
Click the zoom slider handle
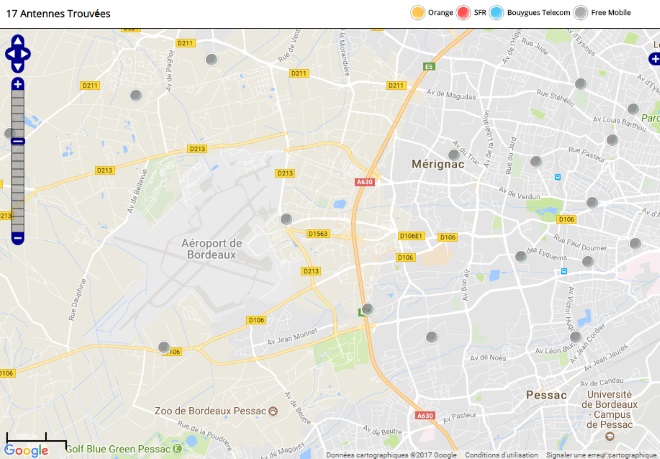pos(18,141)
